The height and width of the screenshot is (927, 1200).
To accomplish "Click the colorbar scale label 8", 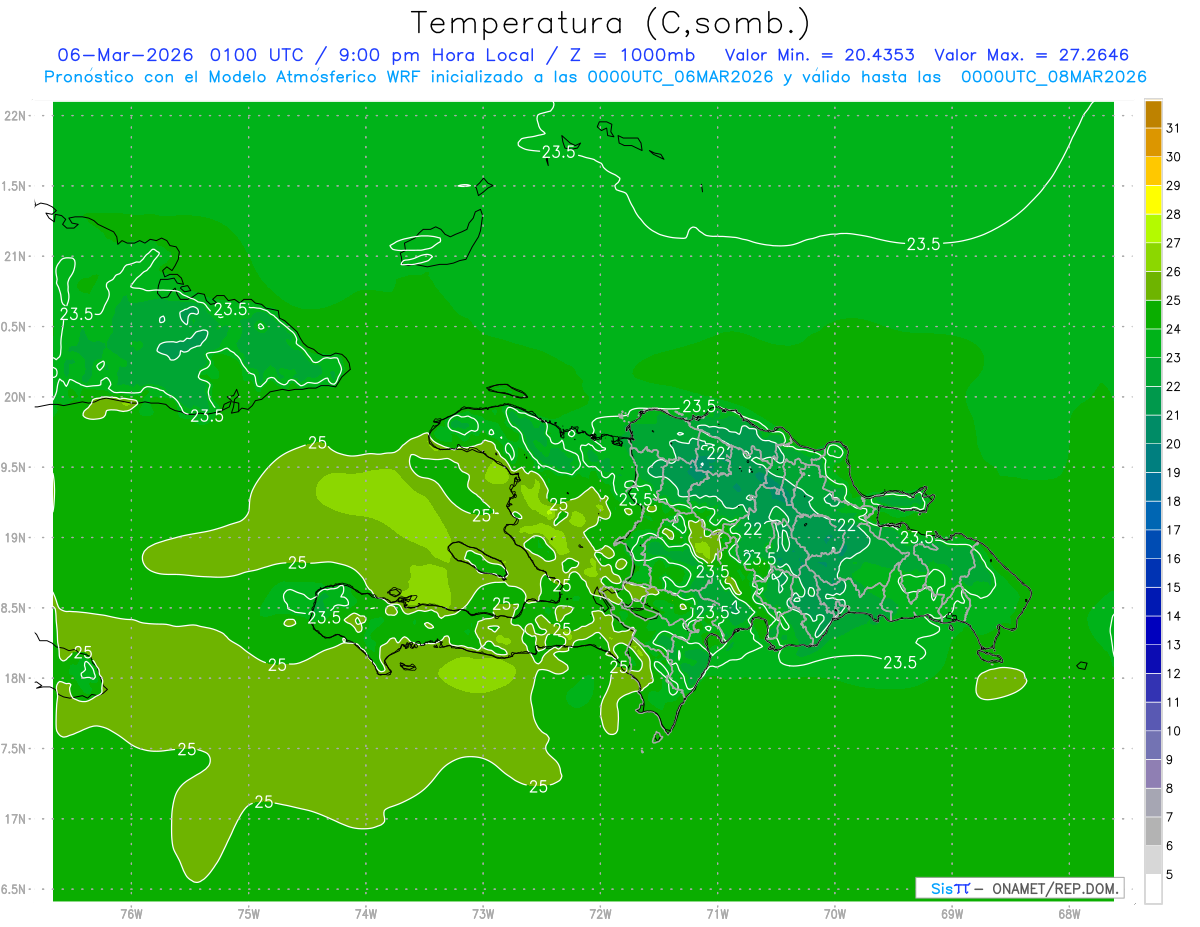I will (1170, 789).
